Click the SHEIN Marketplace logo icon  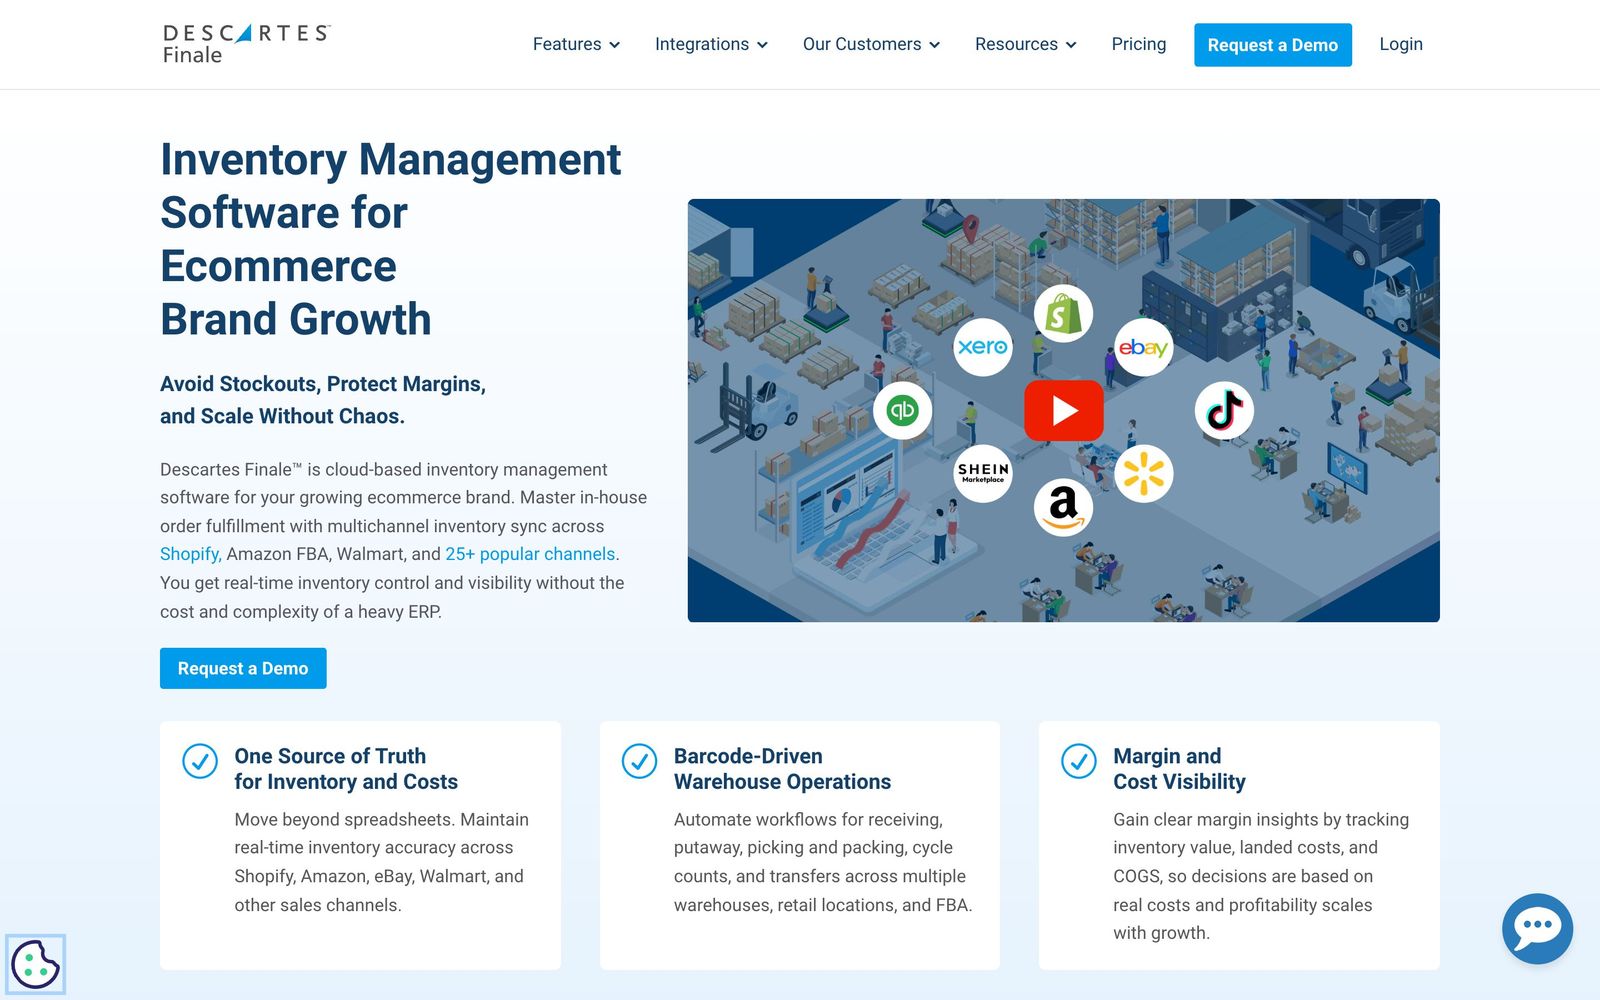point(983,473)
